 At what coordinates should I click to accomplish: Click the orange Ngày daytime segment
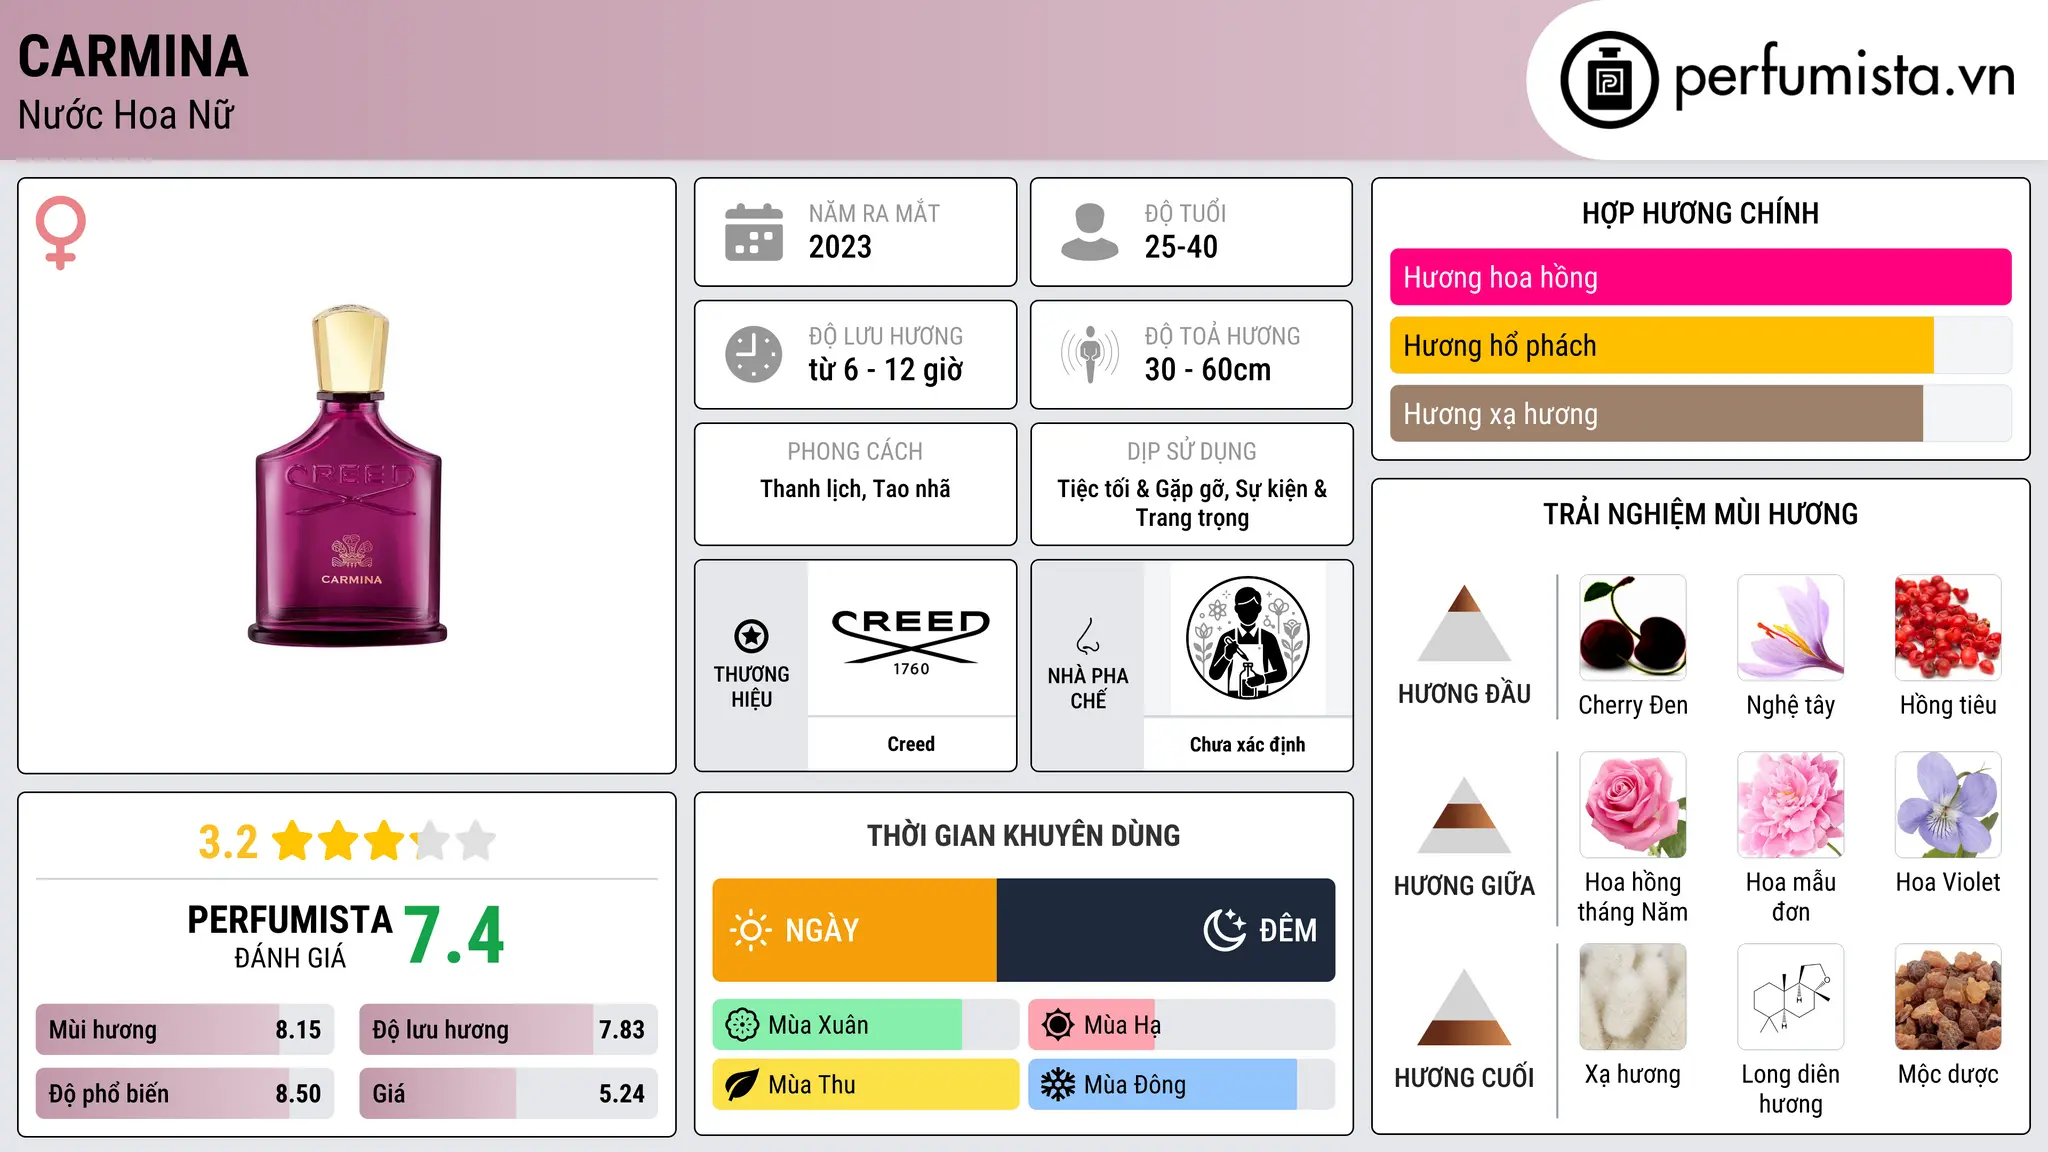tap(855, 930)
